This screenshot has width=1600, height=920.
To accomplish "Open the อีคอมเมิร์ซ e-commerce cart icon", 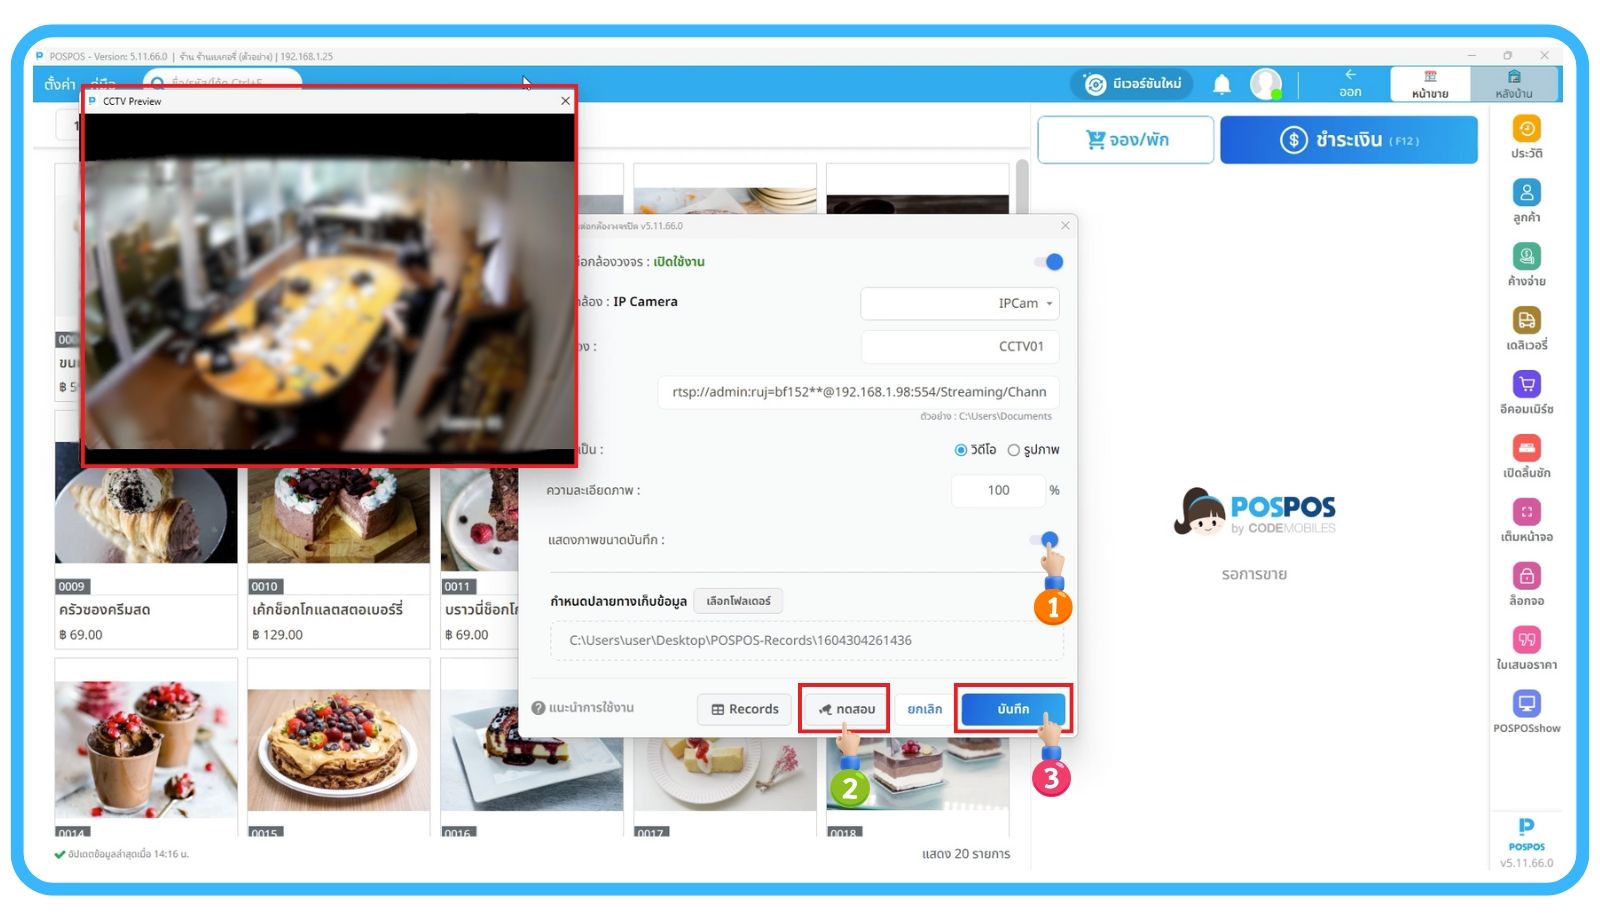I will (1526, 385).
